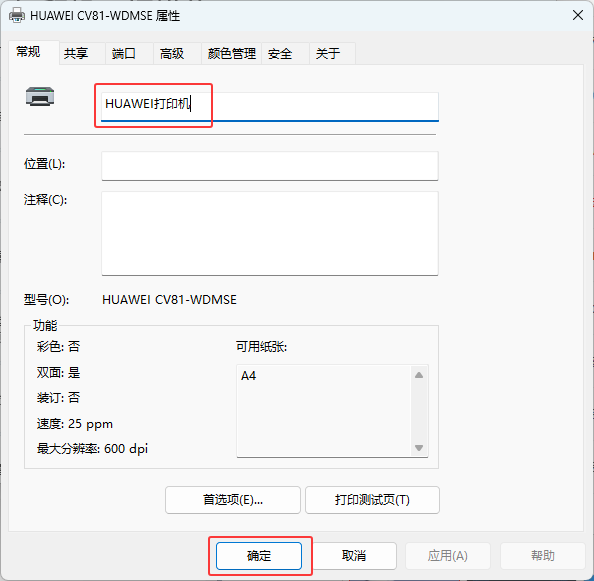This screenshot has height=581, width=594.
Task: Click the 应用(A) button
Action: click(x=448, y=556)
